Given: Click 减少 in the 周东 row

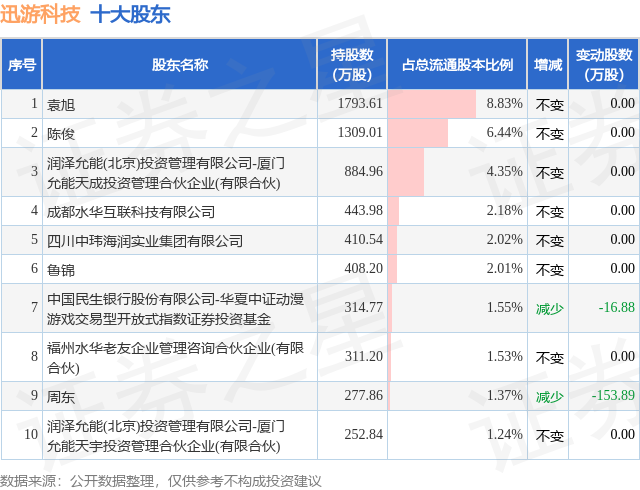Looking at the screenshot, I should tap(550, 396).
